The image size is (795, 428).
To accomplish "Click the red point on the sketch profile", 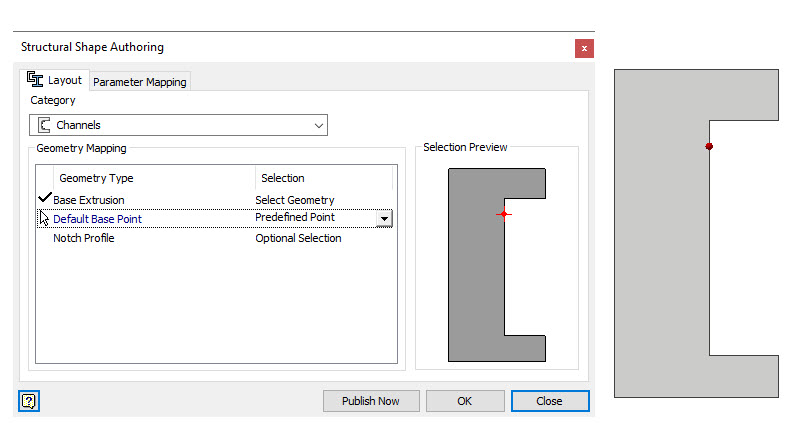I will point(709,147).
